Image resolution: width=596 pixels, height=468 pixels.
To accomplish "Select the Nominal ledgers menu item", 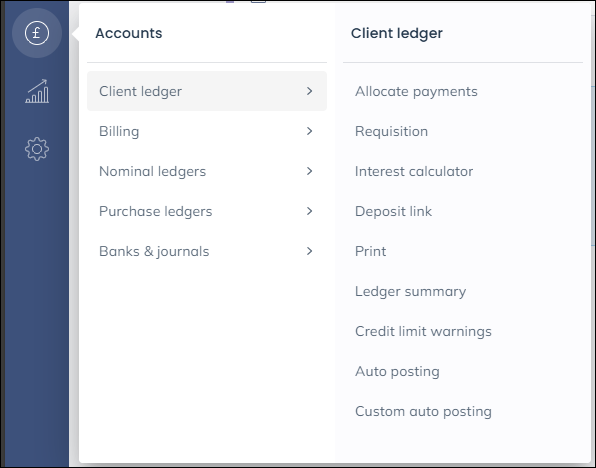I will click(207, 171).
